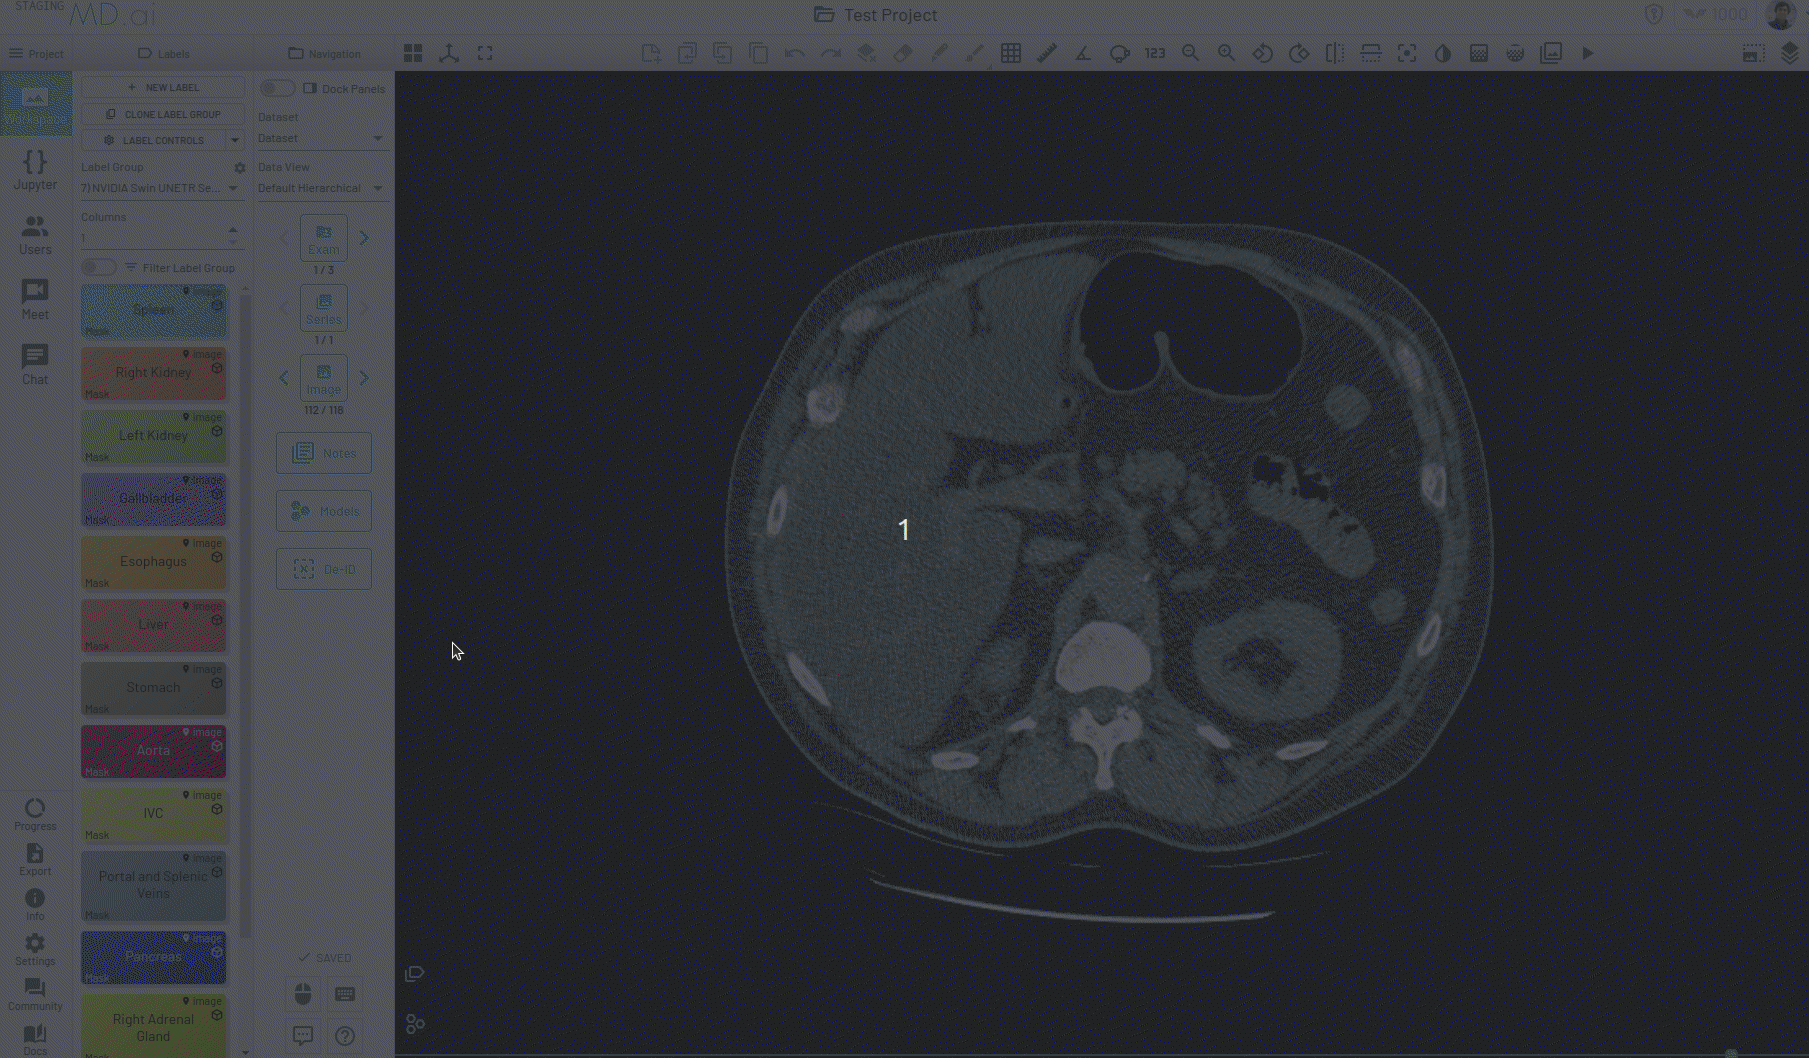Screen dimensions: 1809x1058
Task: Open the Project menu
Action: pos(37,53)
